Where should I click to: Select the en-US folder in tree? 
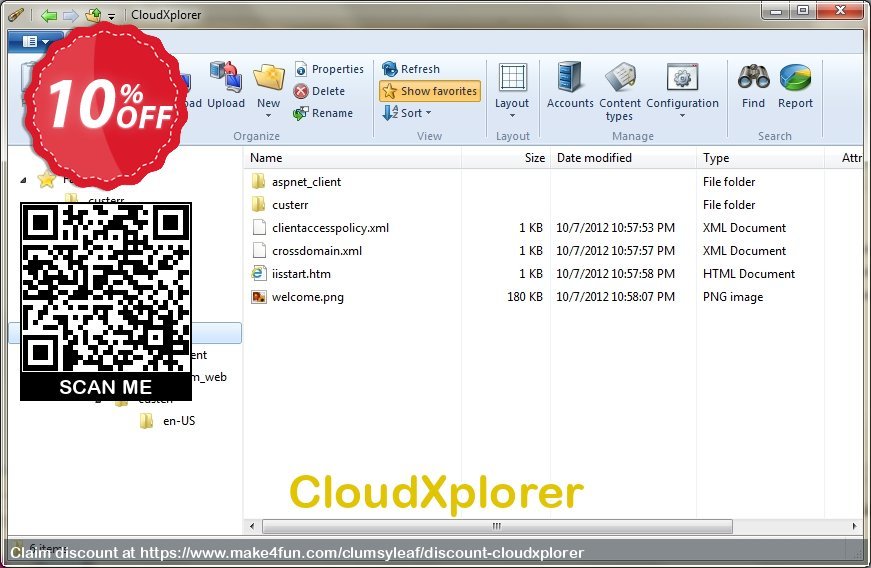(179, 421)
